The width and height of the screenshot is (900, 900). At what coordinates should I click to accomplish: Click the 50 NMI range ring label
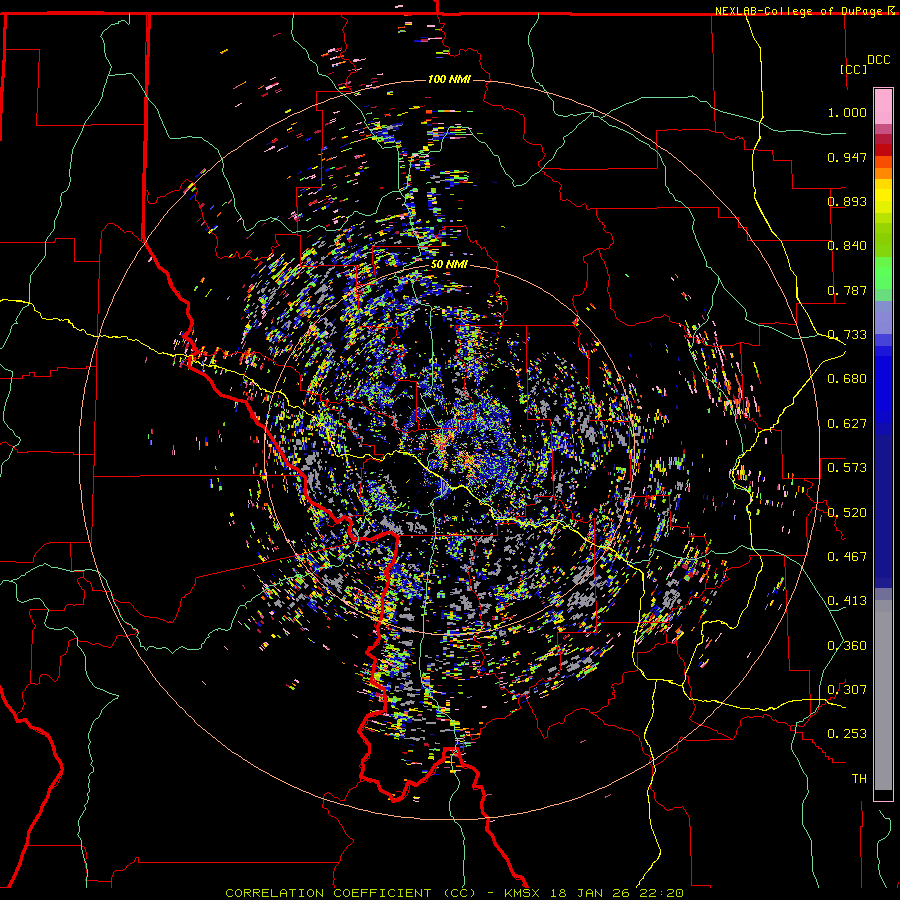pyautogui.click(x=449, y=265)
